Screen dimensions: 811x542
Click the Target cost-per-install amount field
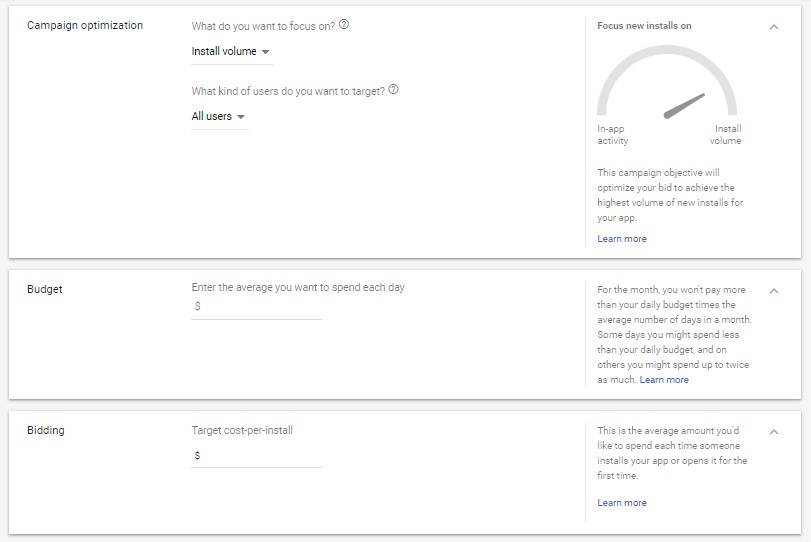[262, 456]
